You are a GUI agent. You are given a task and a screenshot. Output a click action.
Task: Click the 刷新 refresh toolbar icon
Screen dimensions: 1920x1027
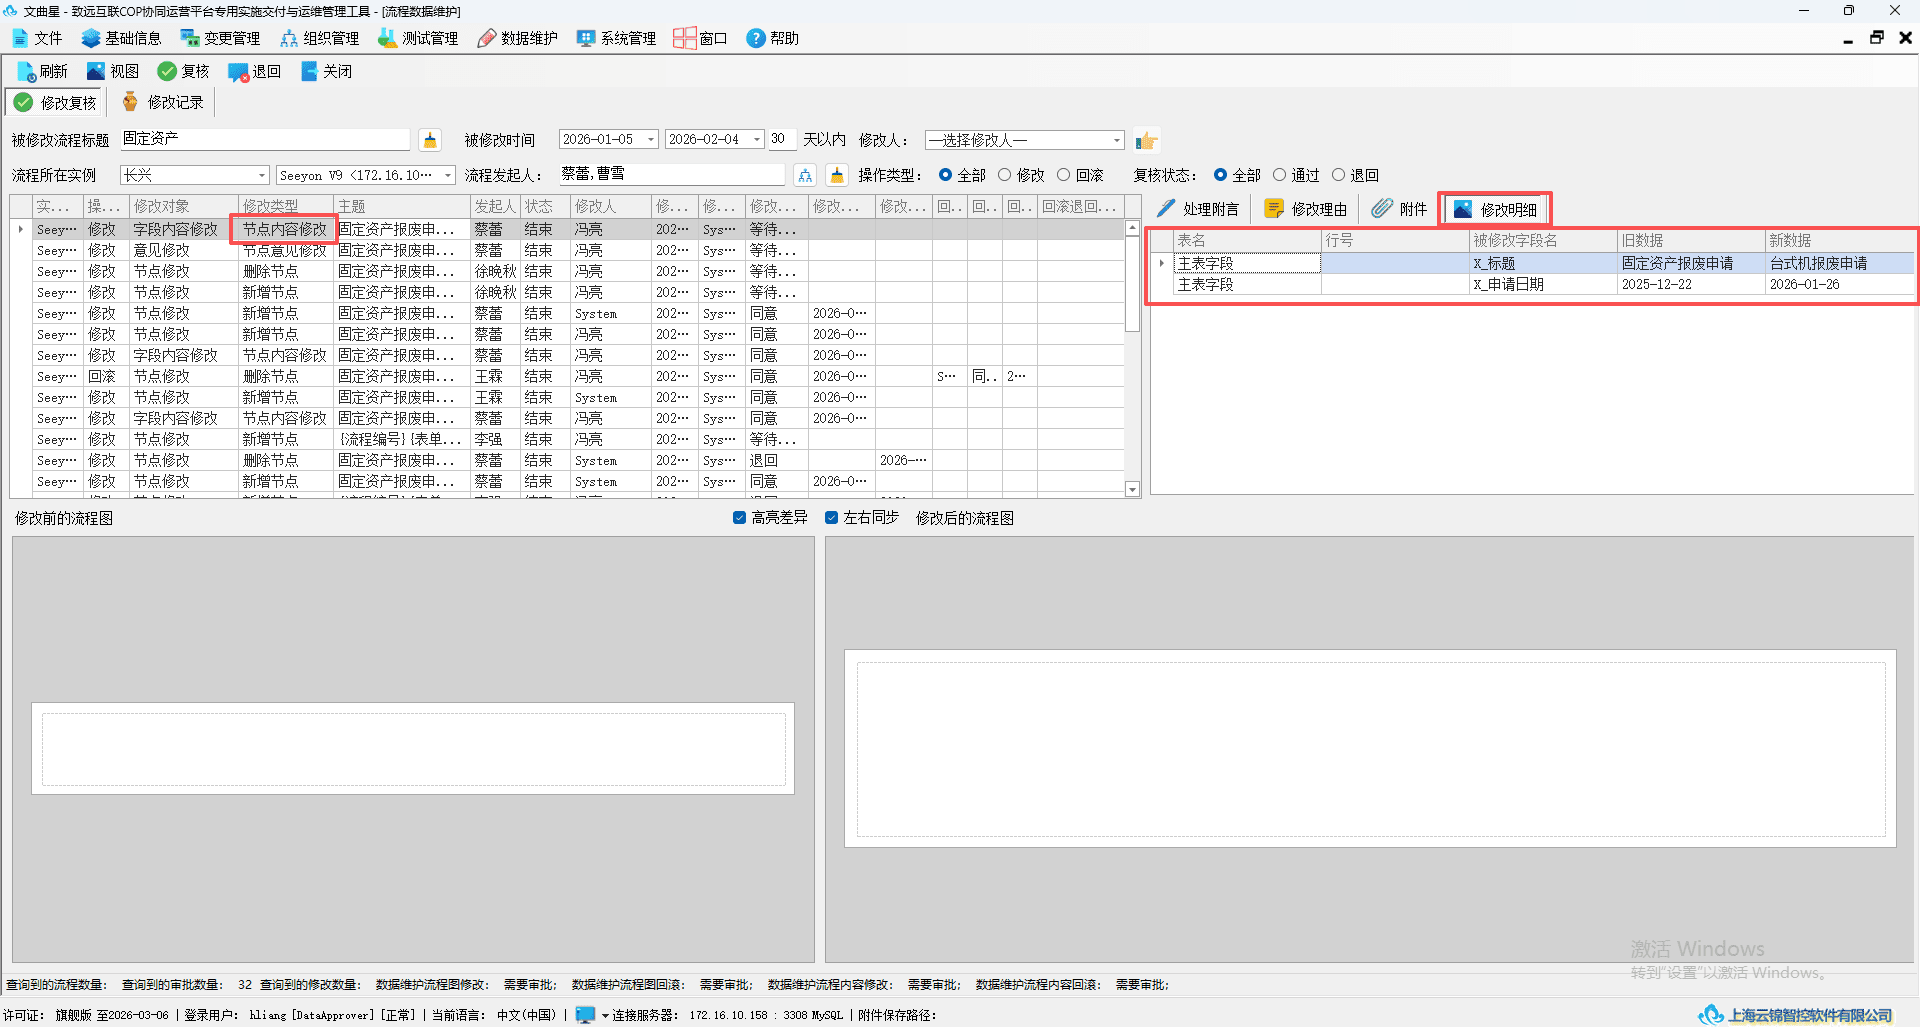click(26, 72)
